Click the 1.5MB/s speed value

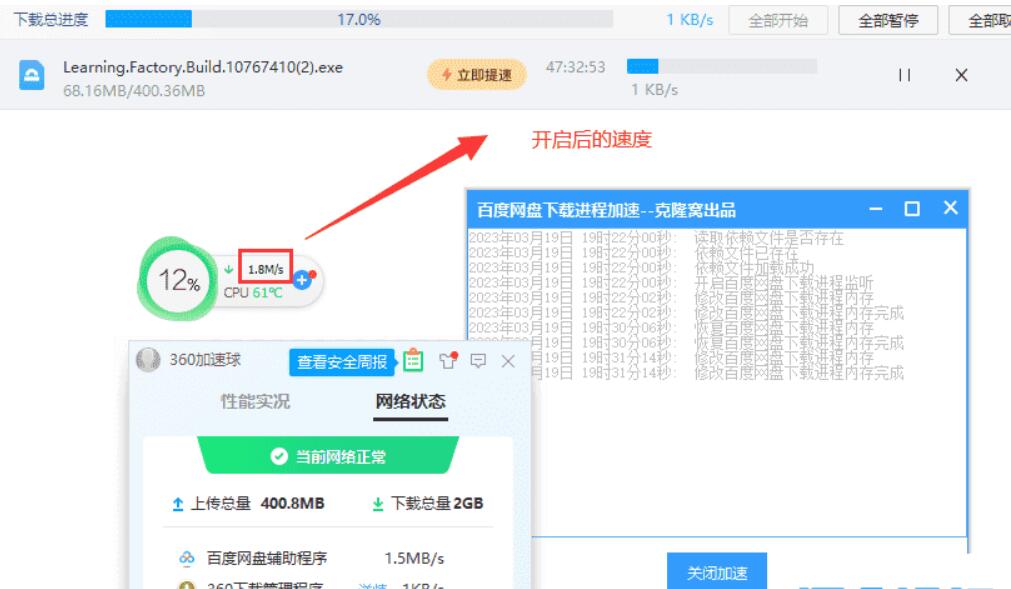[x=414, y=558]
